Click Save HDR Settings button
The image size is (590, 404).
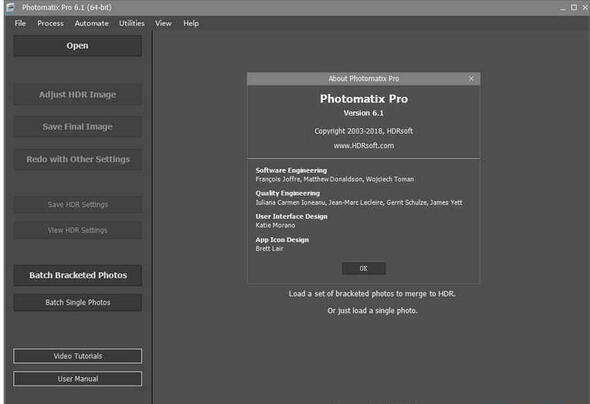pos(78,204)
